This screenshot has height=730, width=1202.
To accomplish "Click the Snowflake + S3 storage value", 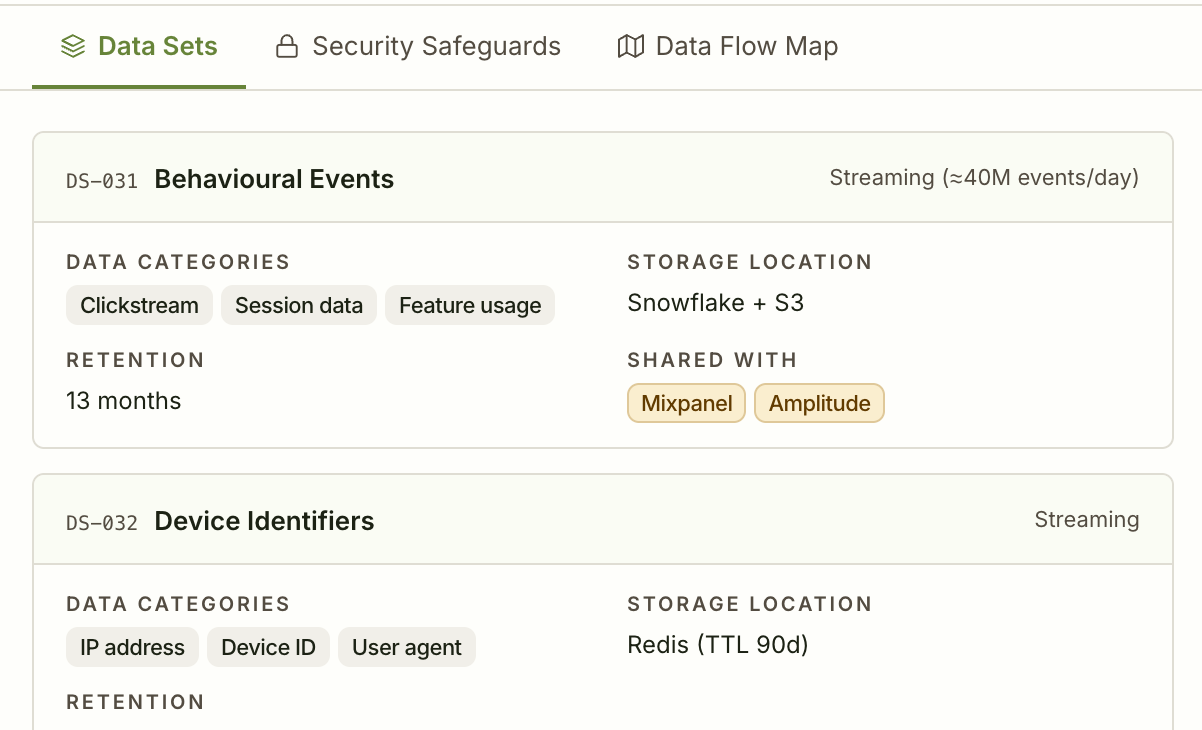I will click(x=716, y=303).
